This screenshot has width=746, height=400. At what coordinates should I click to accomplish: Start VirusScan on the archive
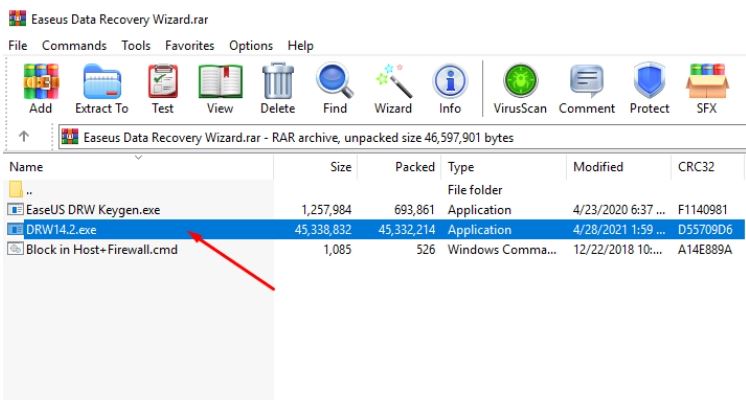tap(520, 89)
